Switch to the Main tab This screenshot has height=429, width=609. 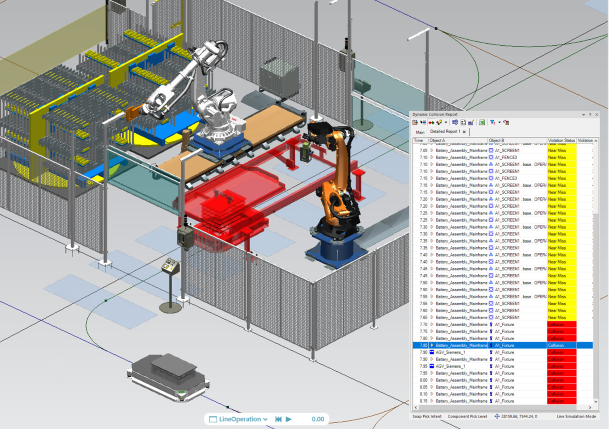click(421, 131)
